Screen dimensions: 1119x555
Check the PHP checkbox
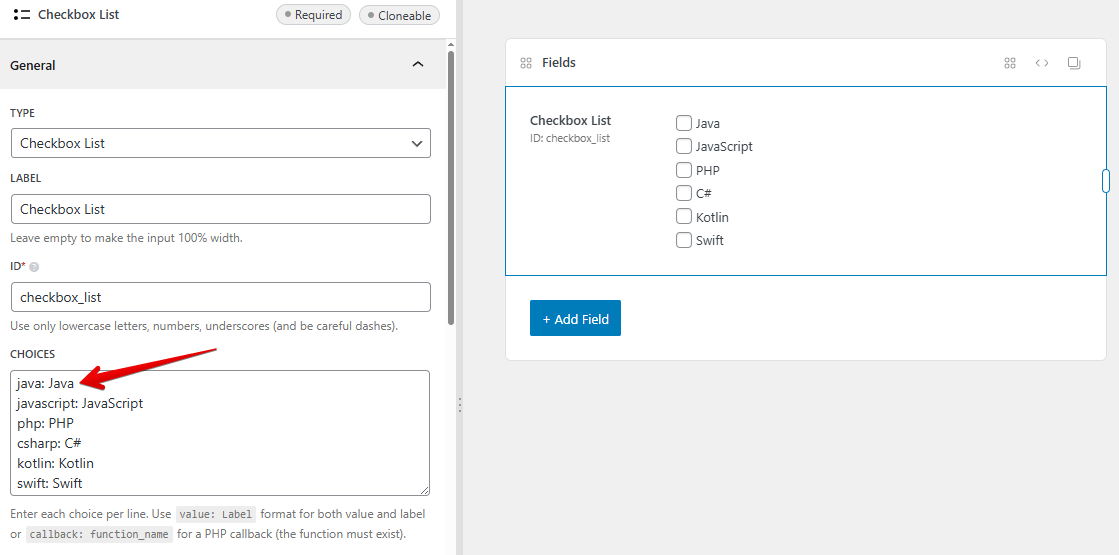(x=684, y=170)
